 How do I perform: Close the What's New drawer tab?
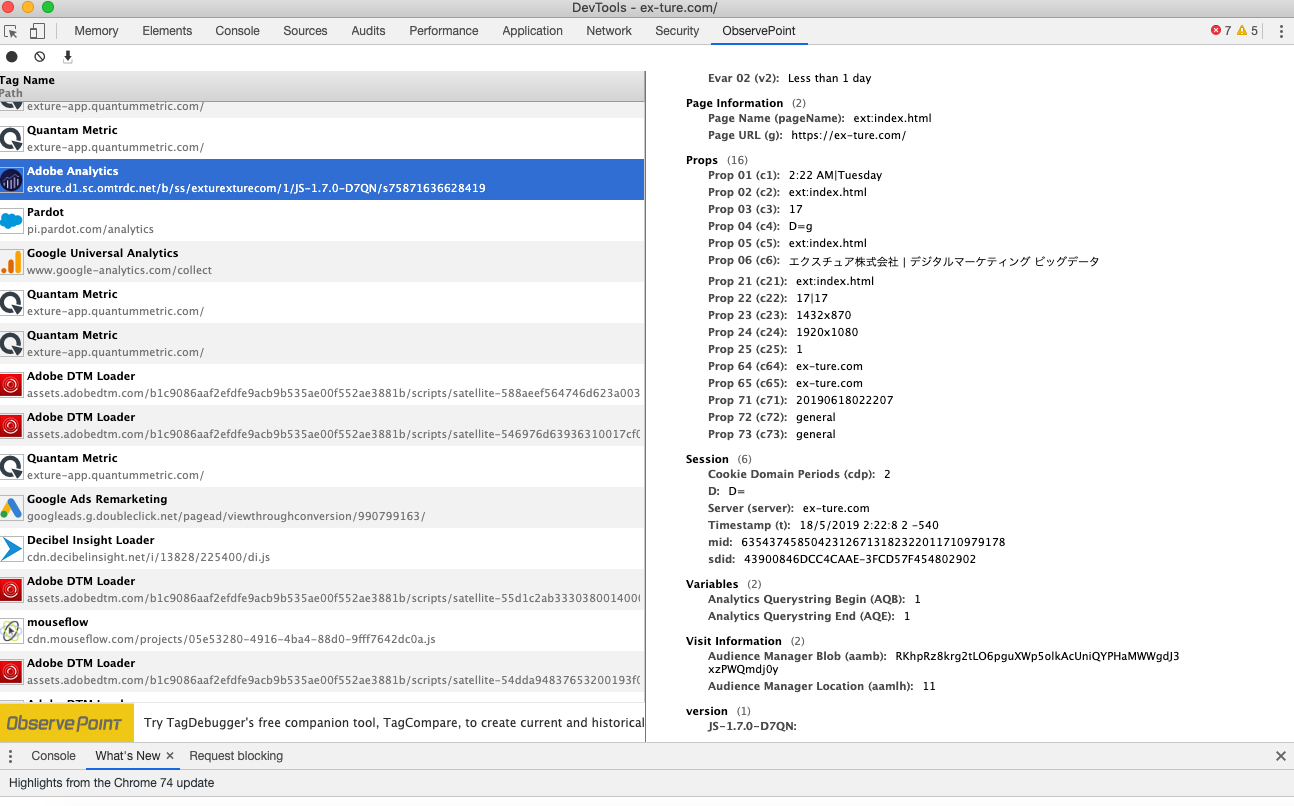click(x=170, y=756)
